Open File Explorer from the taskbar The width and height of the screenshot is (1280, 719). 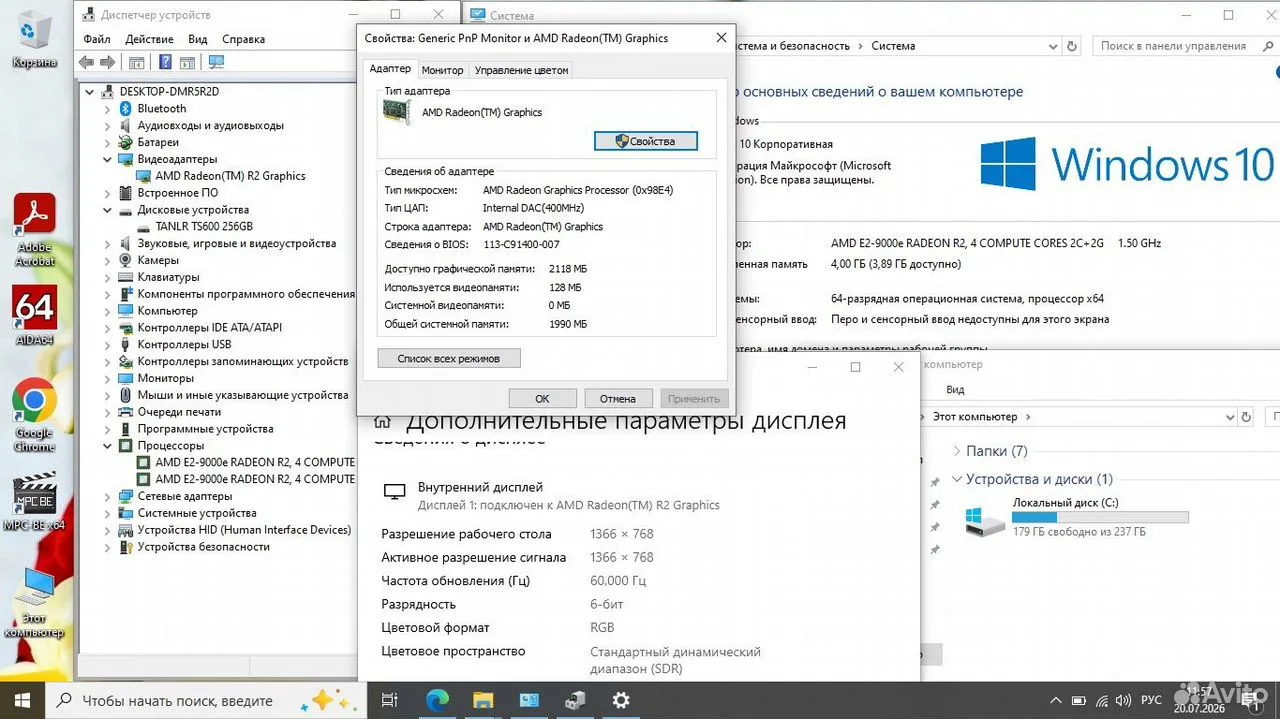483,700
